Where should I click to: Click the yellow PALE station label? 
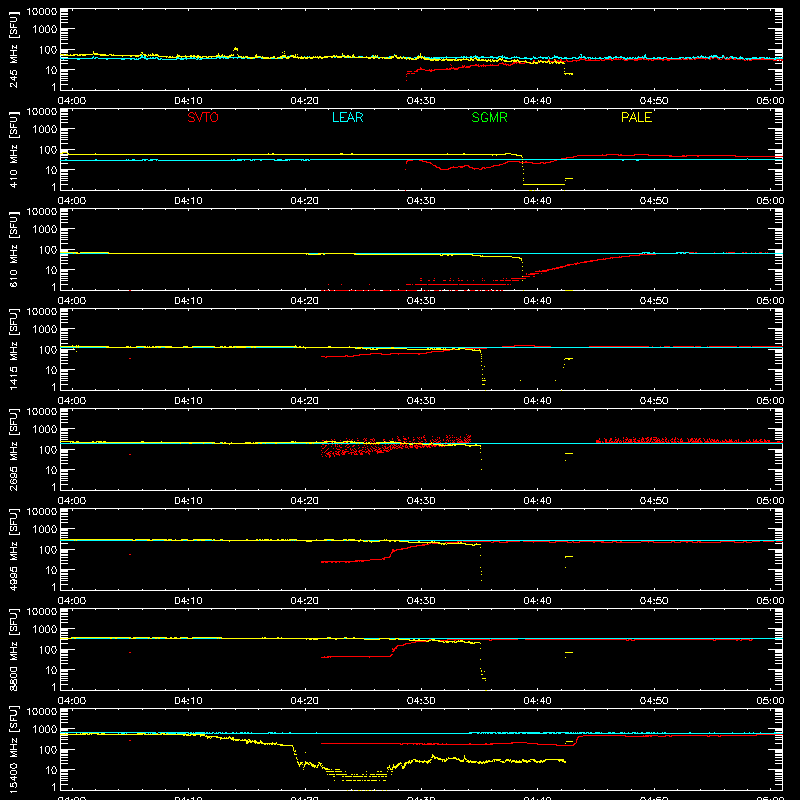[636, 117]
